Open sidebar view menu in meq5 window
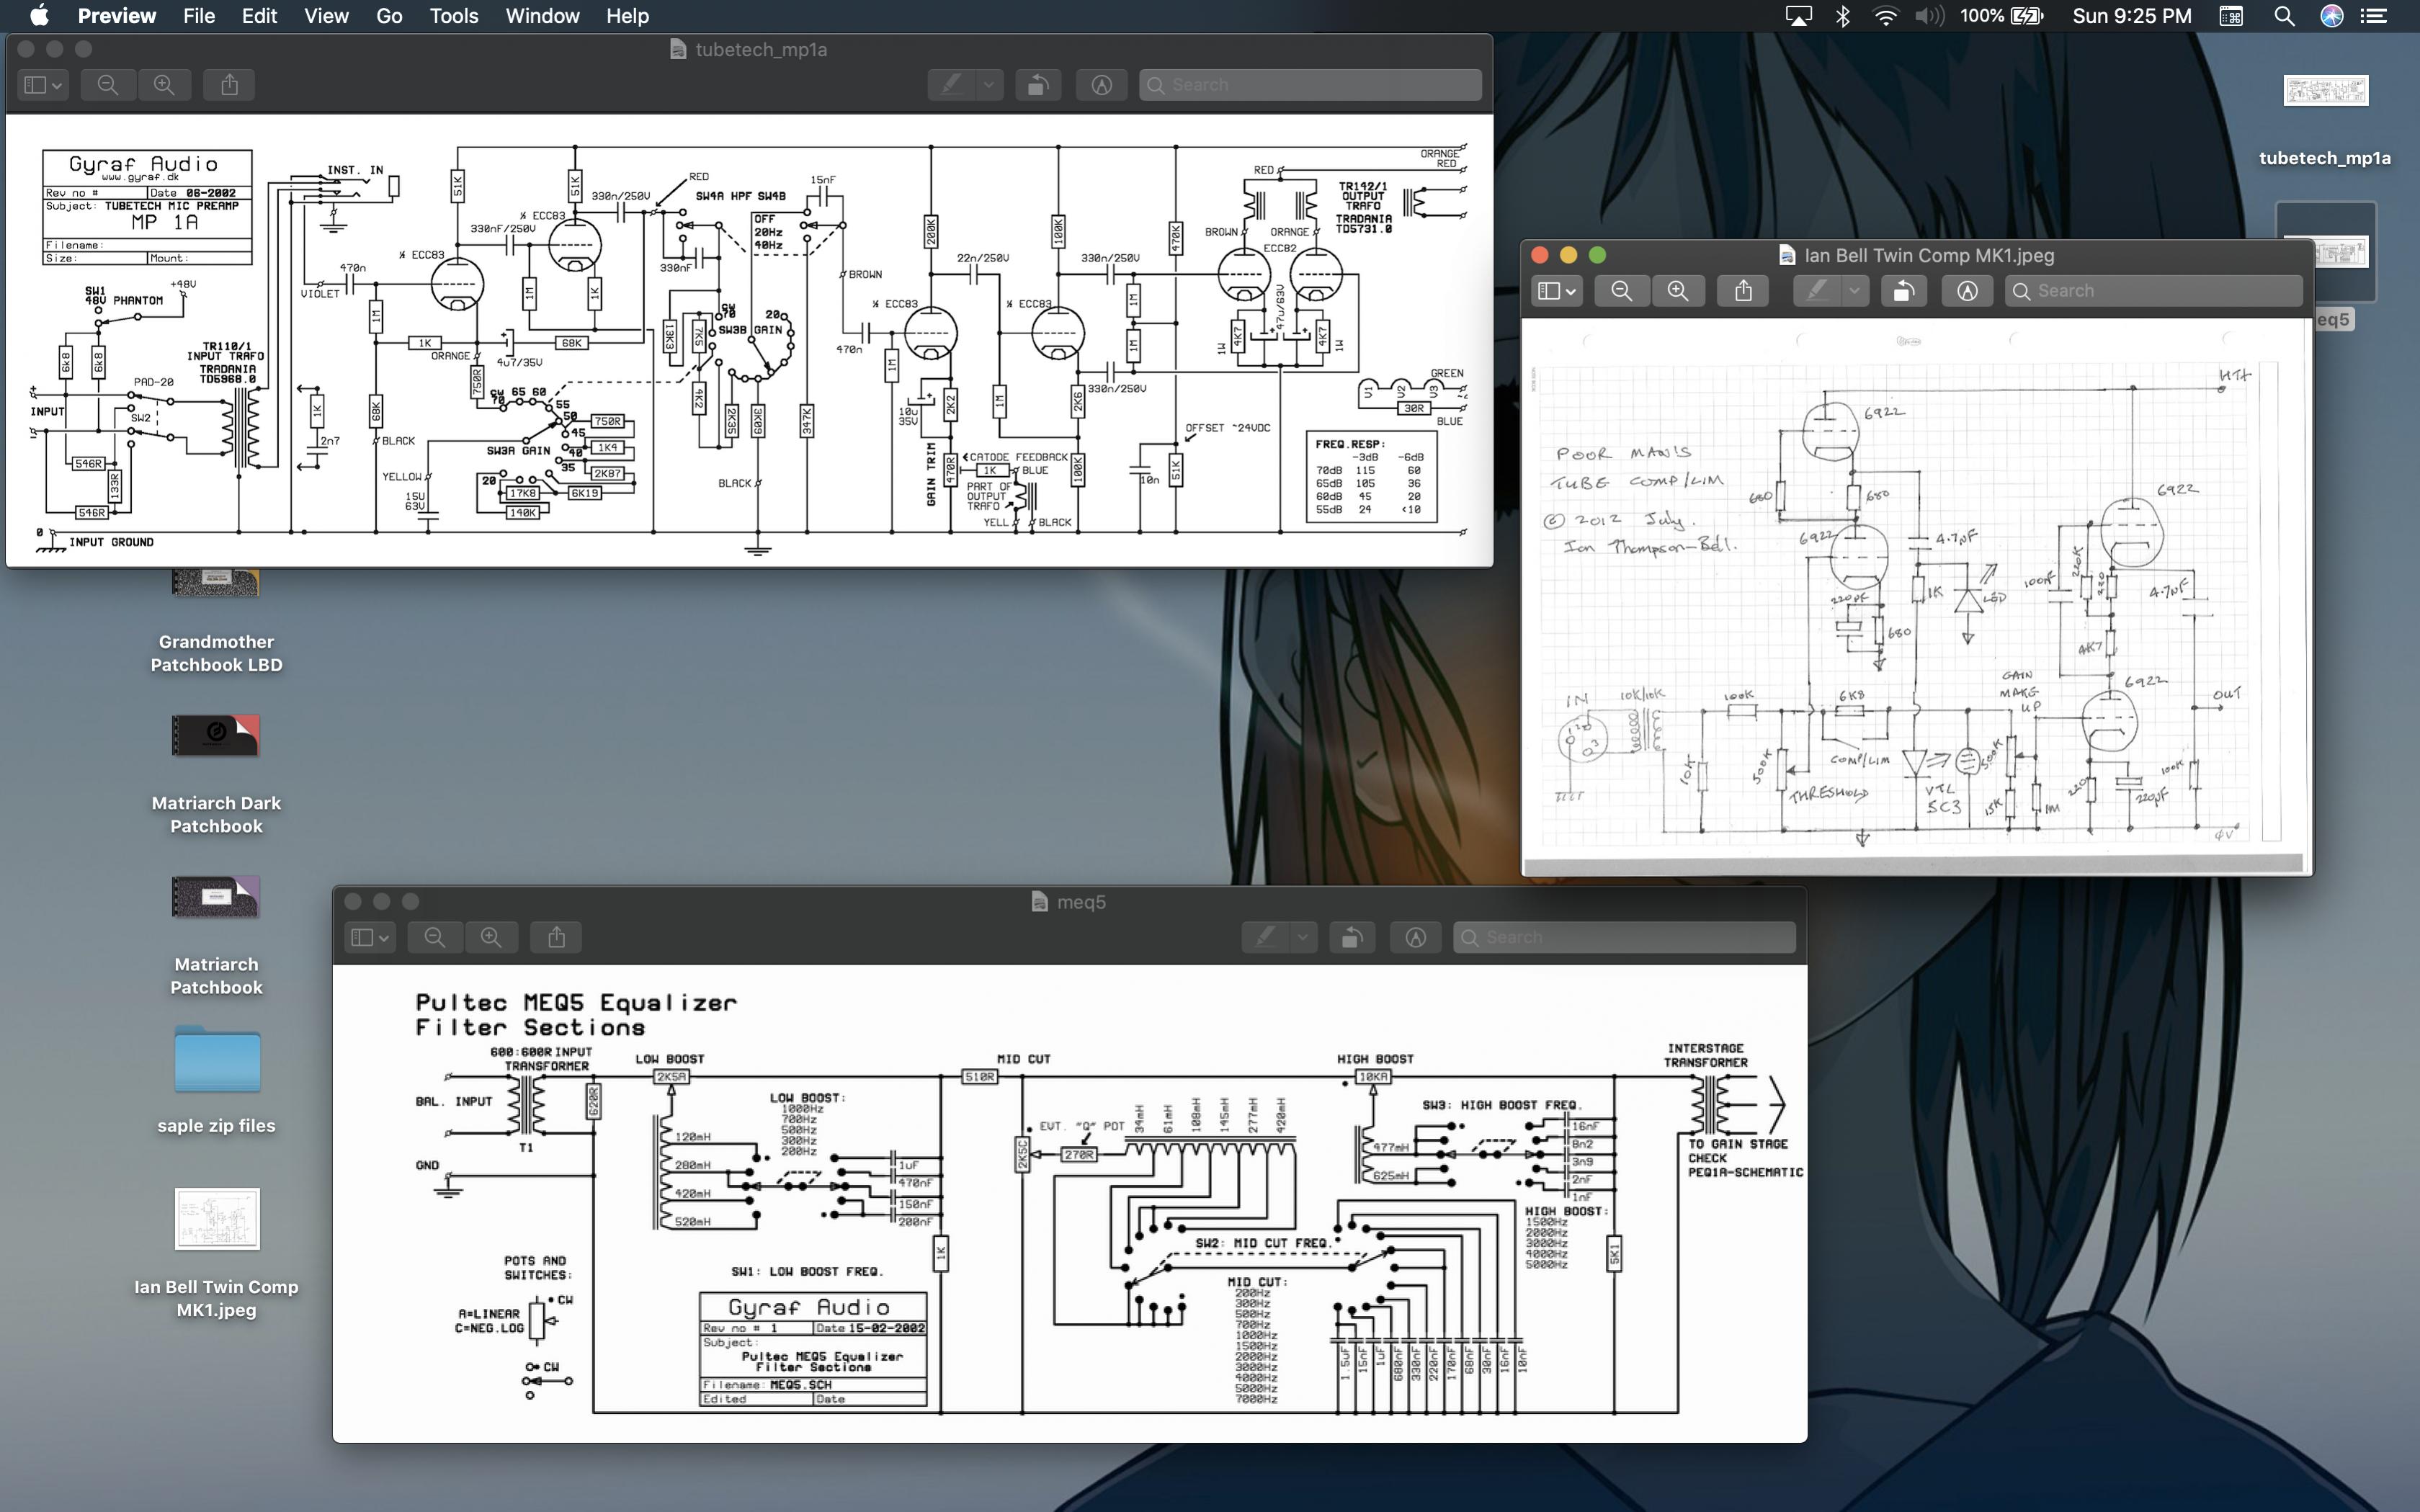Image resolution: width=2420 pixels, height=1512 pixels. pos(370,937)
